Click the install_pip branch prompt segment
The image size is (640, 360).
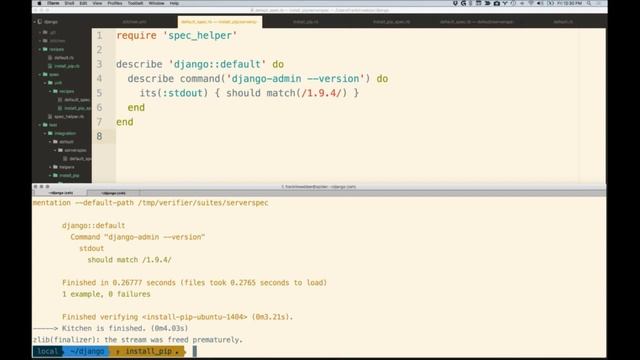point(147,351)
